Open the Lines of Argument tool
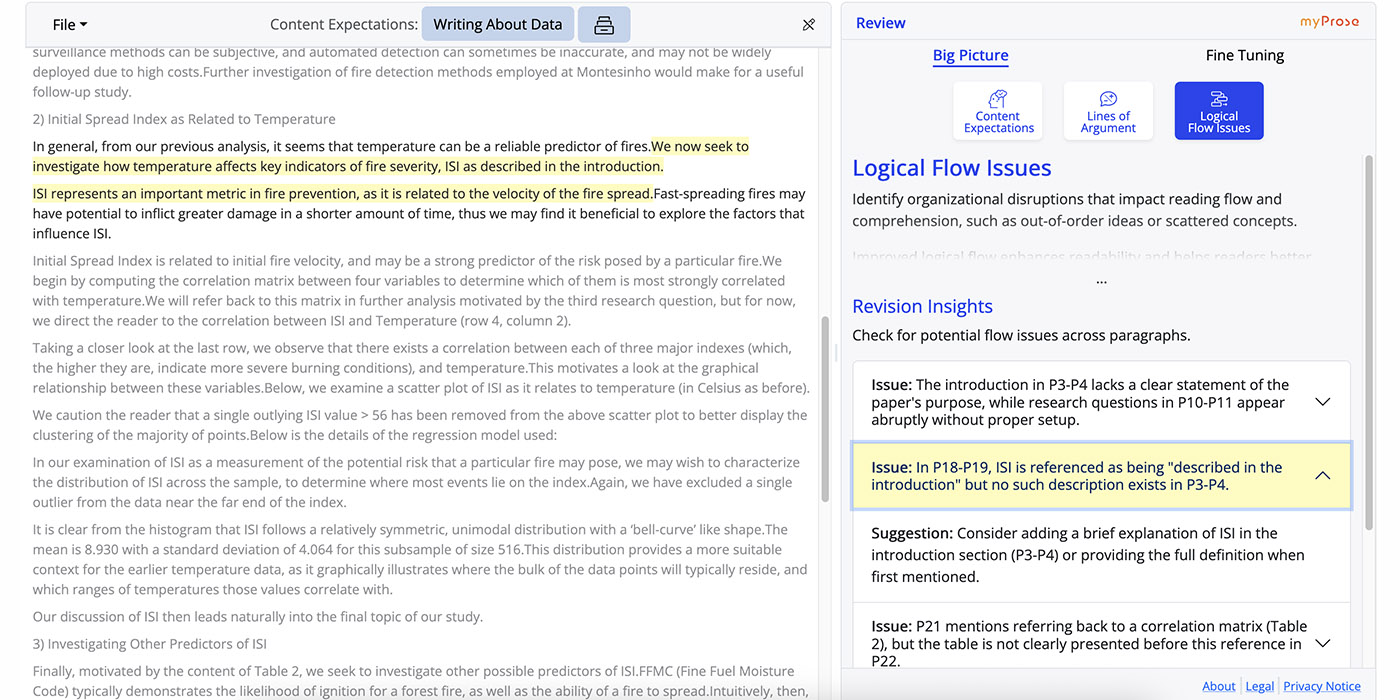The height and width of the screenshot is (700, 1400). (x=1108, y=110)
